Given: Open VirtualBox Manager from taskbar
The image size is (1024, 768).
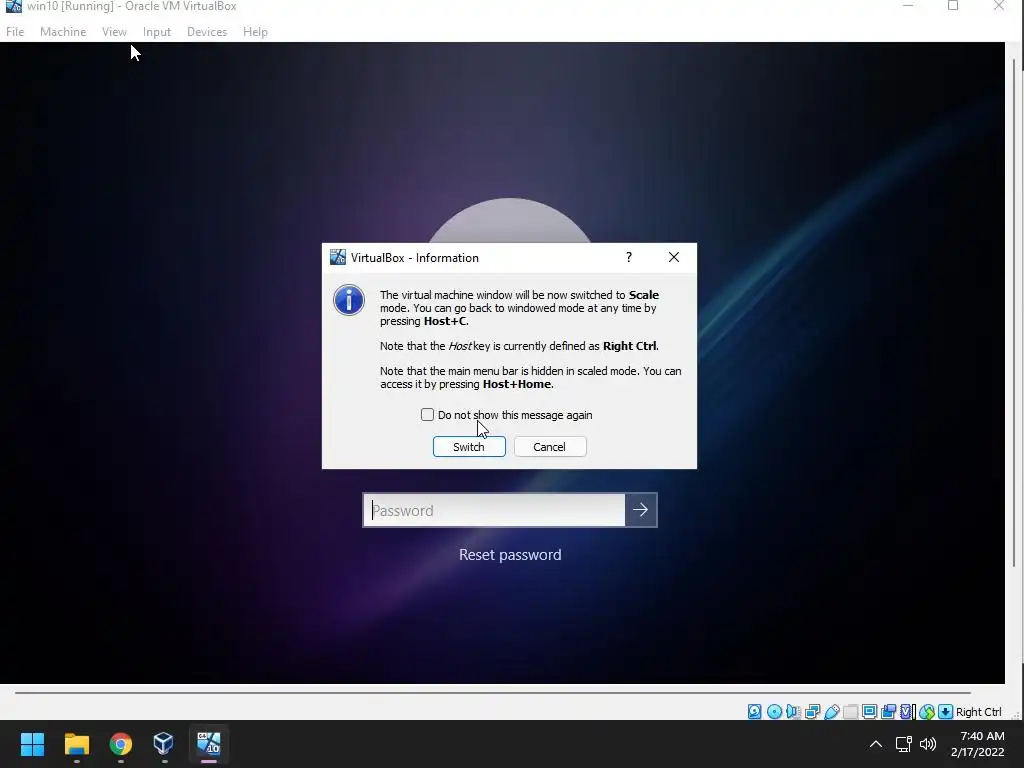Looking at the screenshot, I should point(164,744).
